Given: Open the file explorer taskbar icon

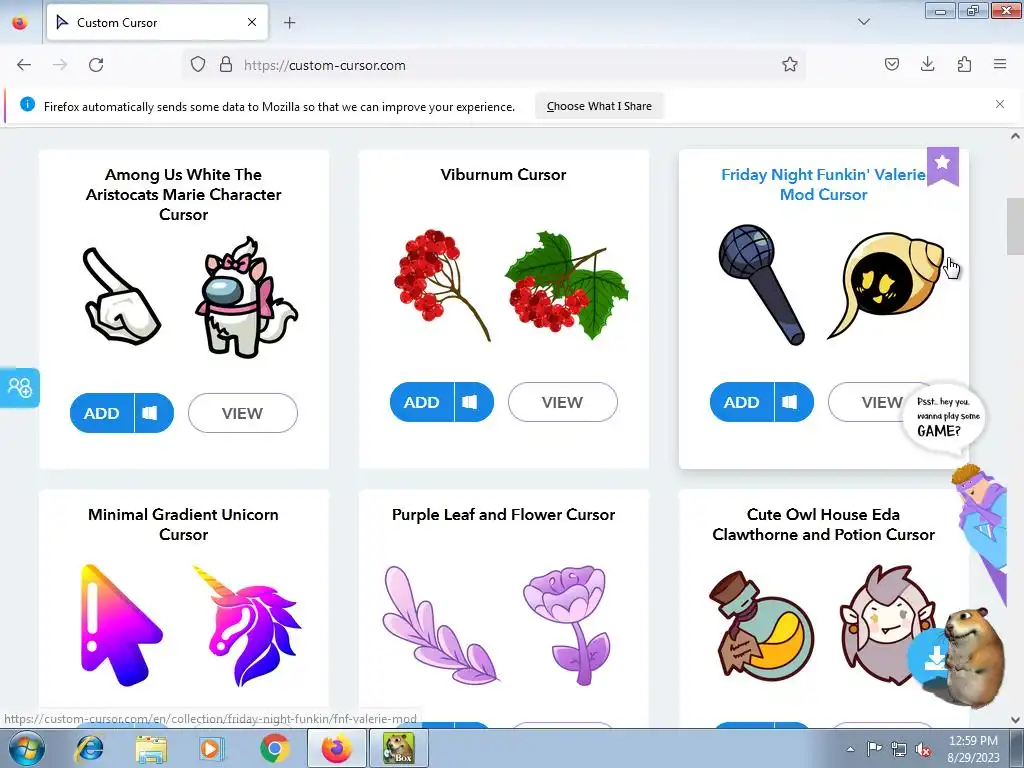Looking at the screenshot, I should coord(151,748).
